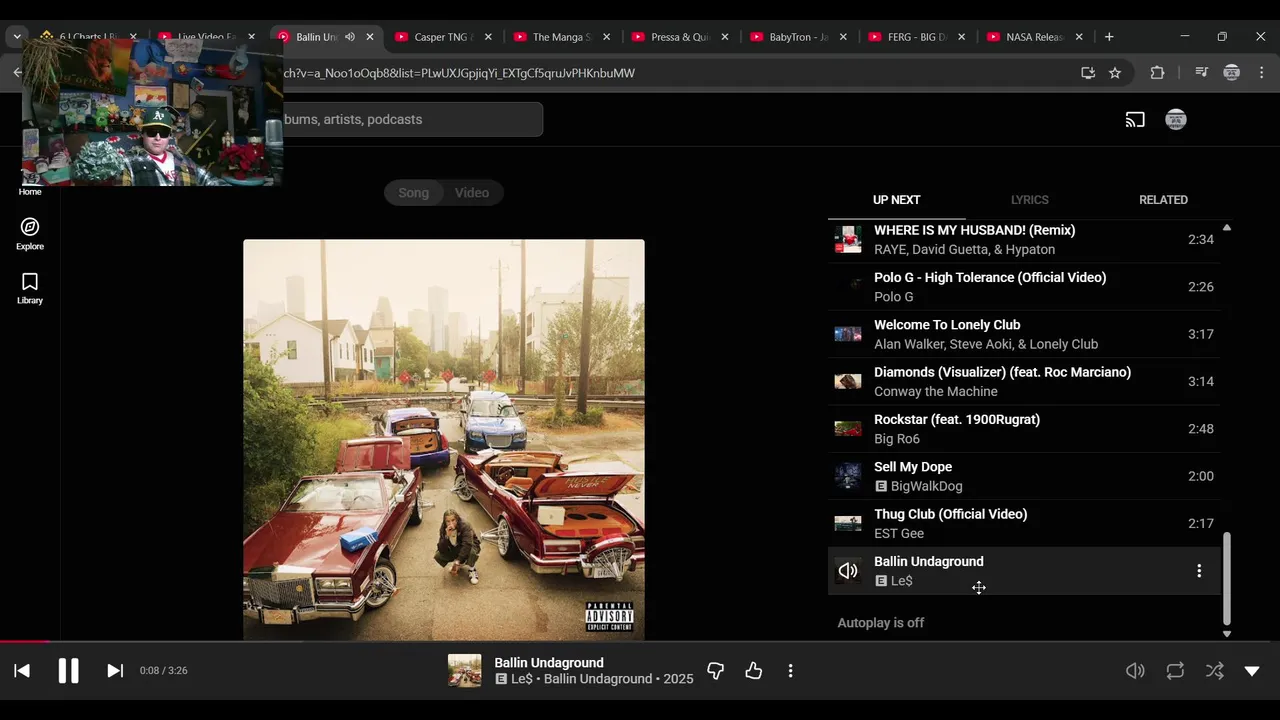Select the UP NEXT tab
This screenshot has height=720, width=1280.
click(897, 200)
